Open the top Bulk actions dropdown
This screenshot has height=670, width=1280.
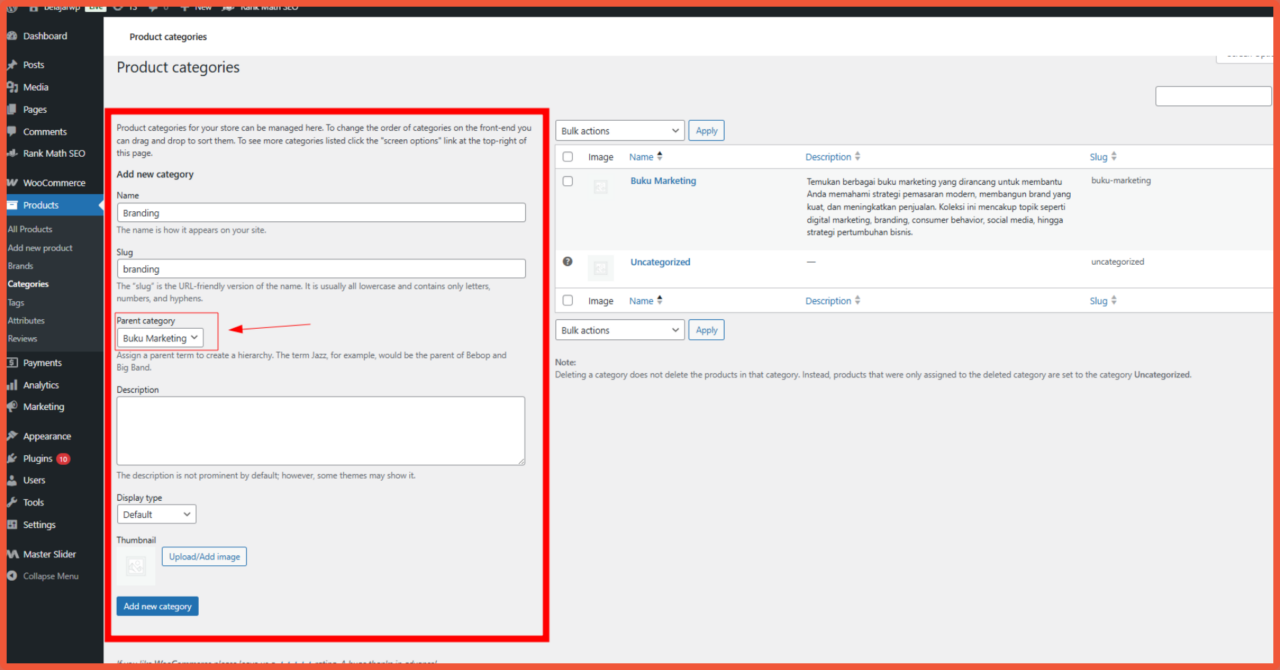[619, 131]
